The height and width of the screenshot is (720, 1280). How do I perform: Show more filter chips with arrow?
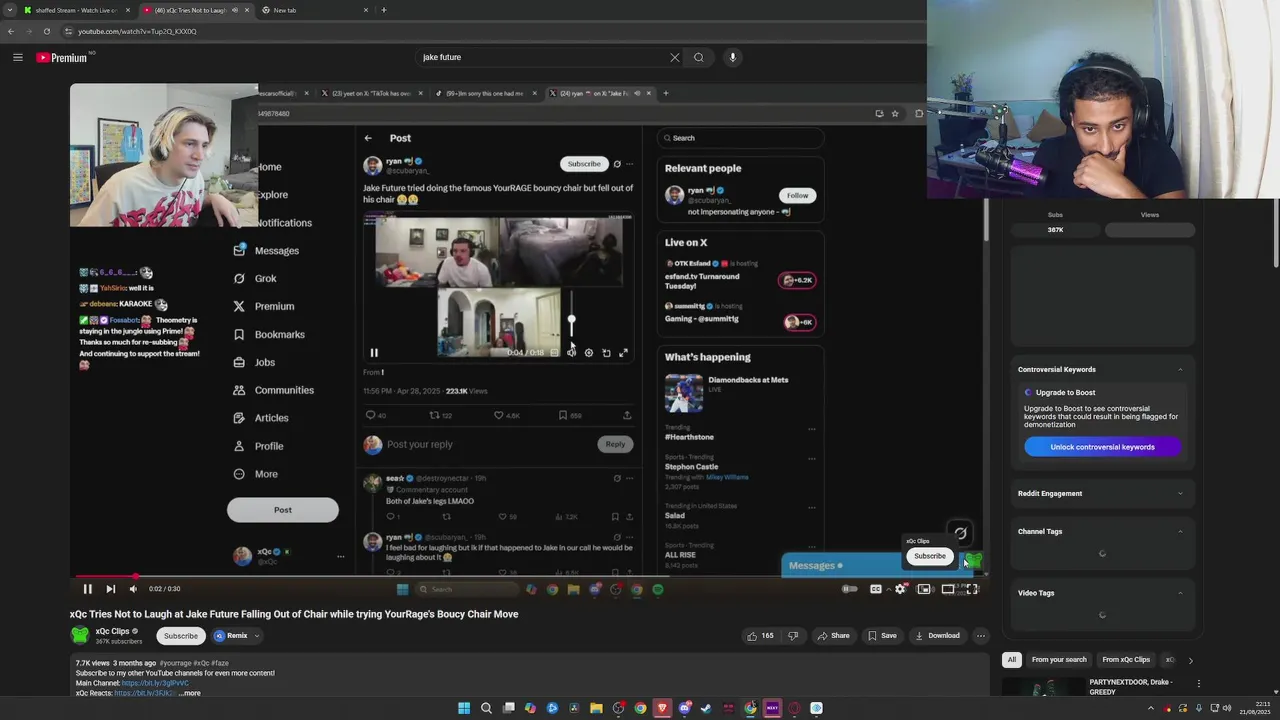1190,660
